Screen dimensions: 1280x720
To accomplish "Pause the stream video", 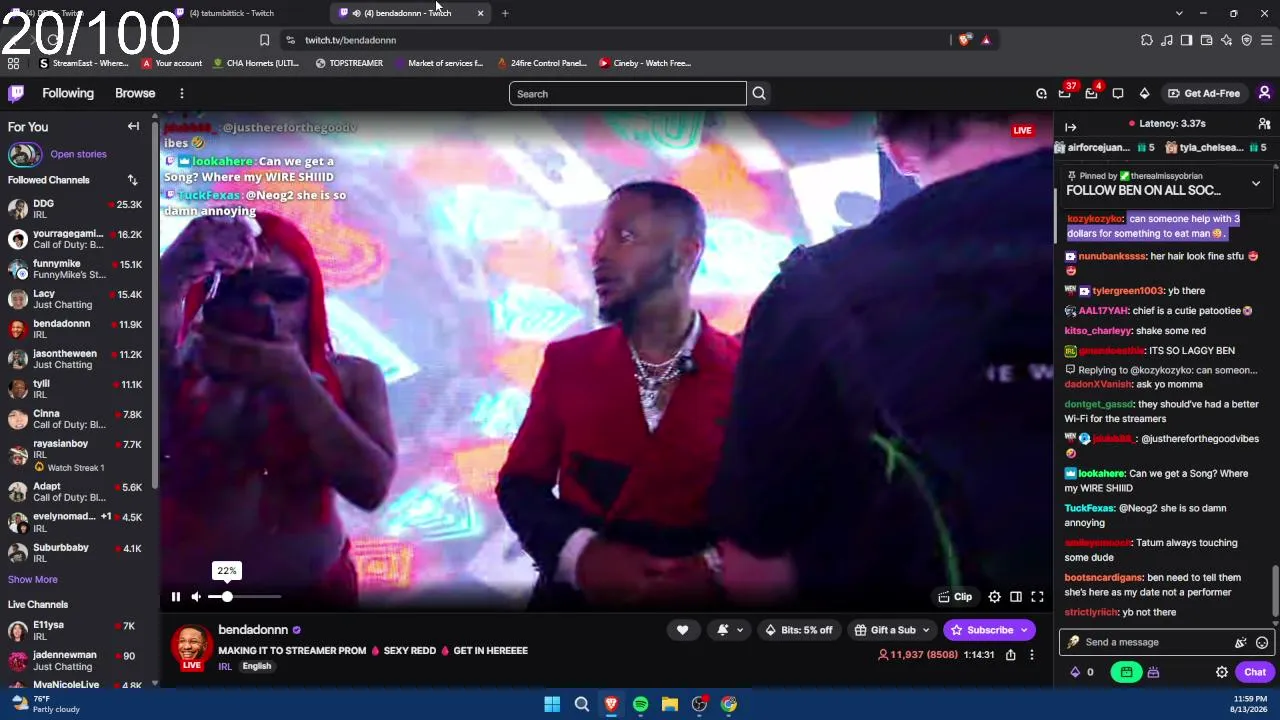I will (x=175, y=597).
